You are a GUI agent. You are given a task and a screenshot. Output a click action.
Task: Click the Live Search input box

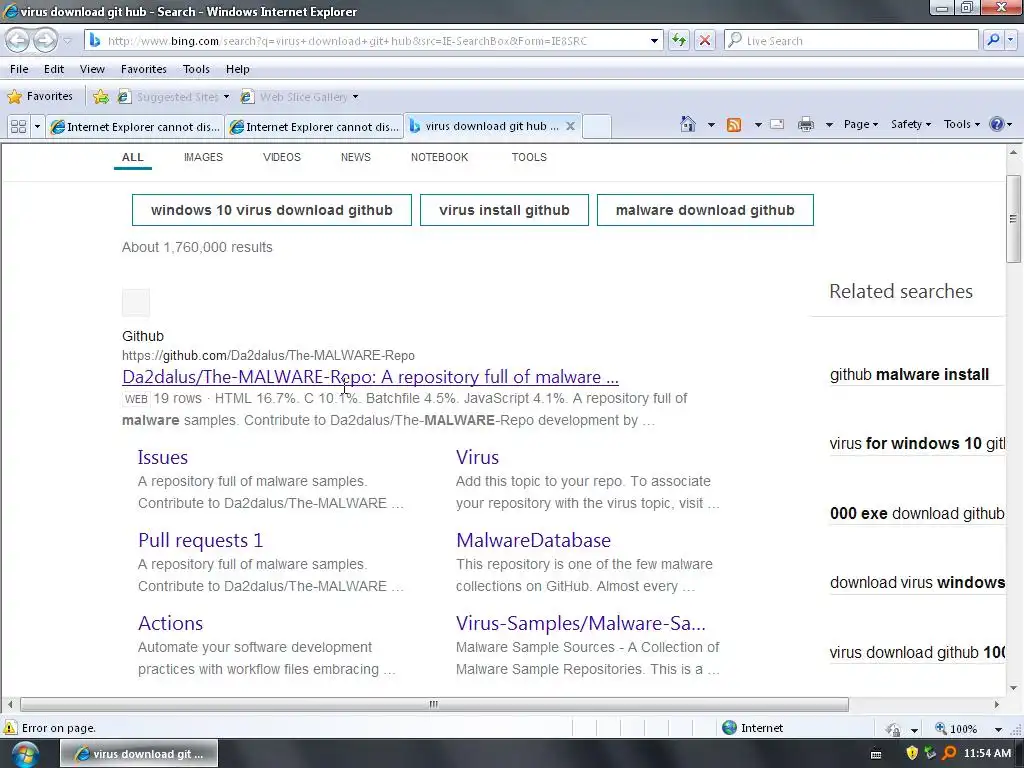pyautogui.click(x=850, y=40)
